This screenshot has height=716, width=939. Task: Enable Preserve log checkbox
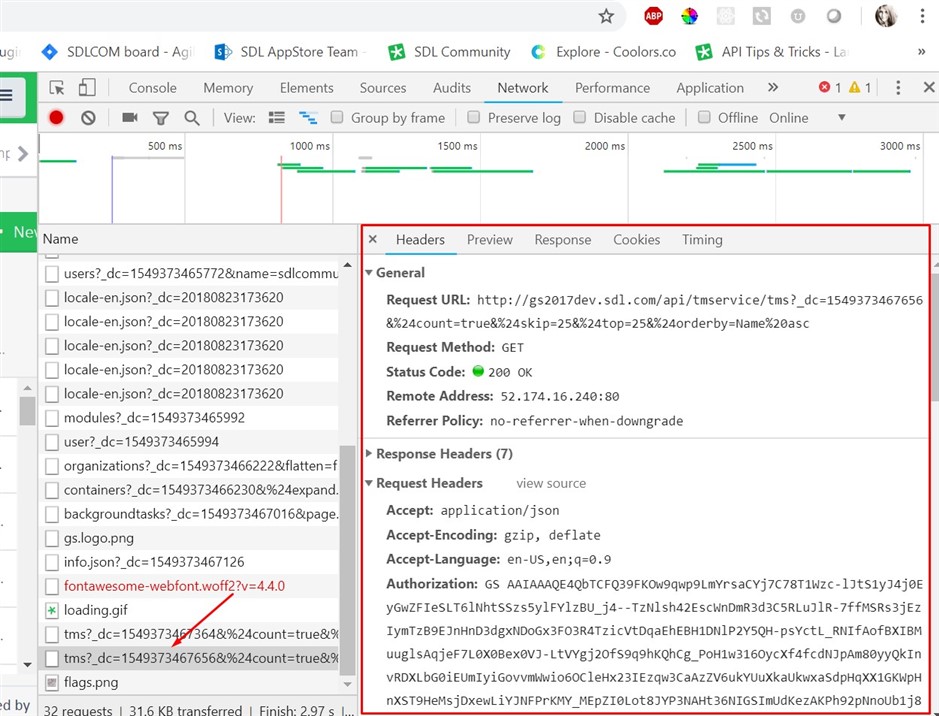coord(474,117)
